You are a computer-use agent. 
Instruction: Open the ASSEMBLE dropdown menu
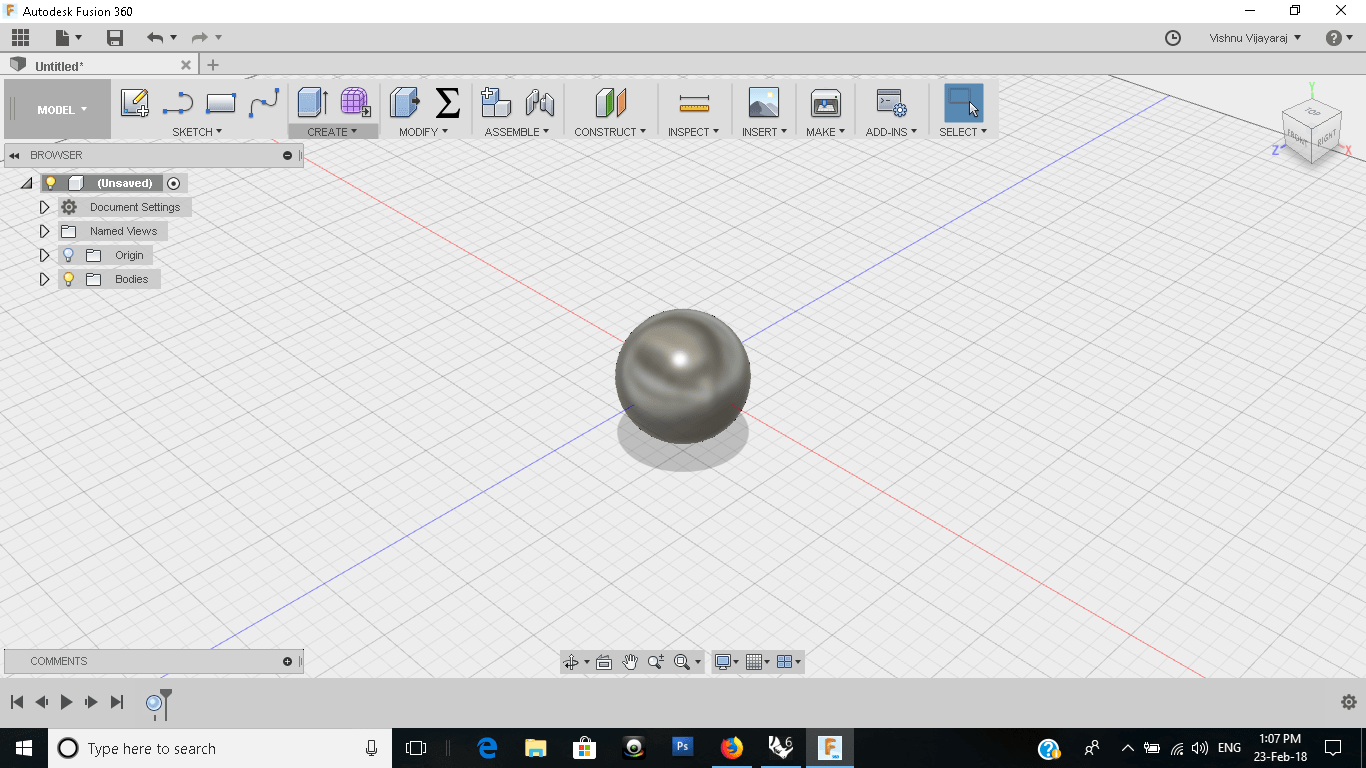click(x=516, y=132)
